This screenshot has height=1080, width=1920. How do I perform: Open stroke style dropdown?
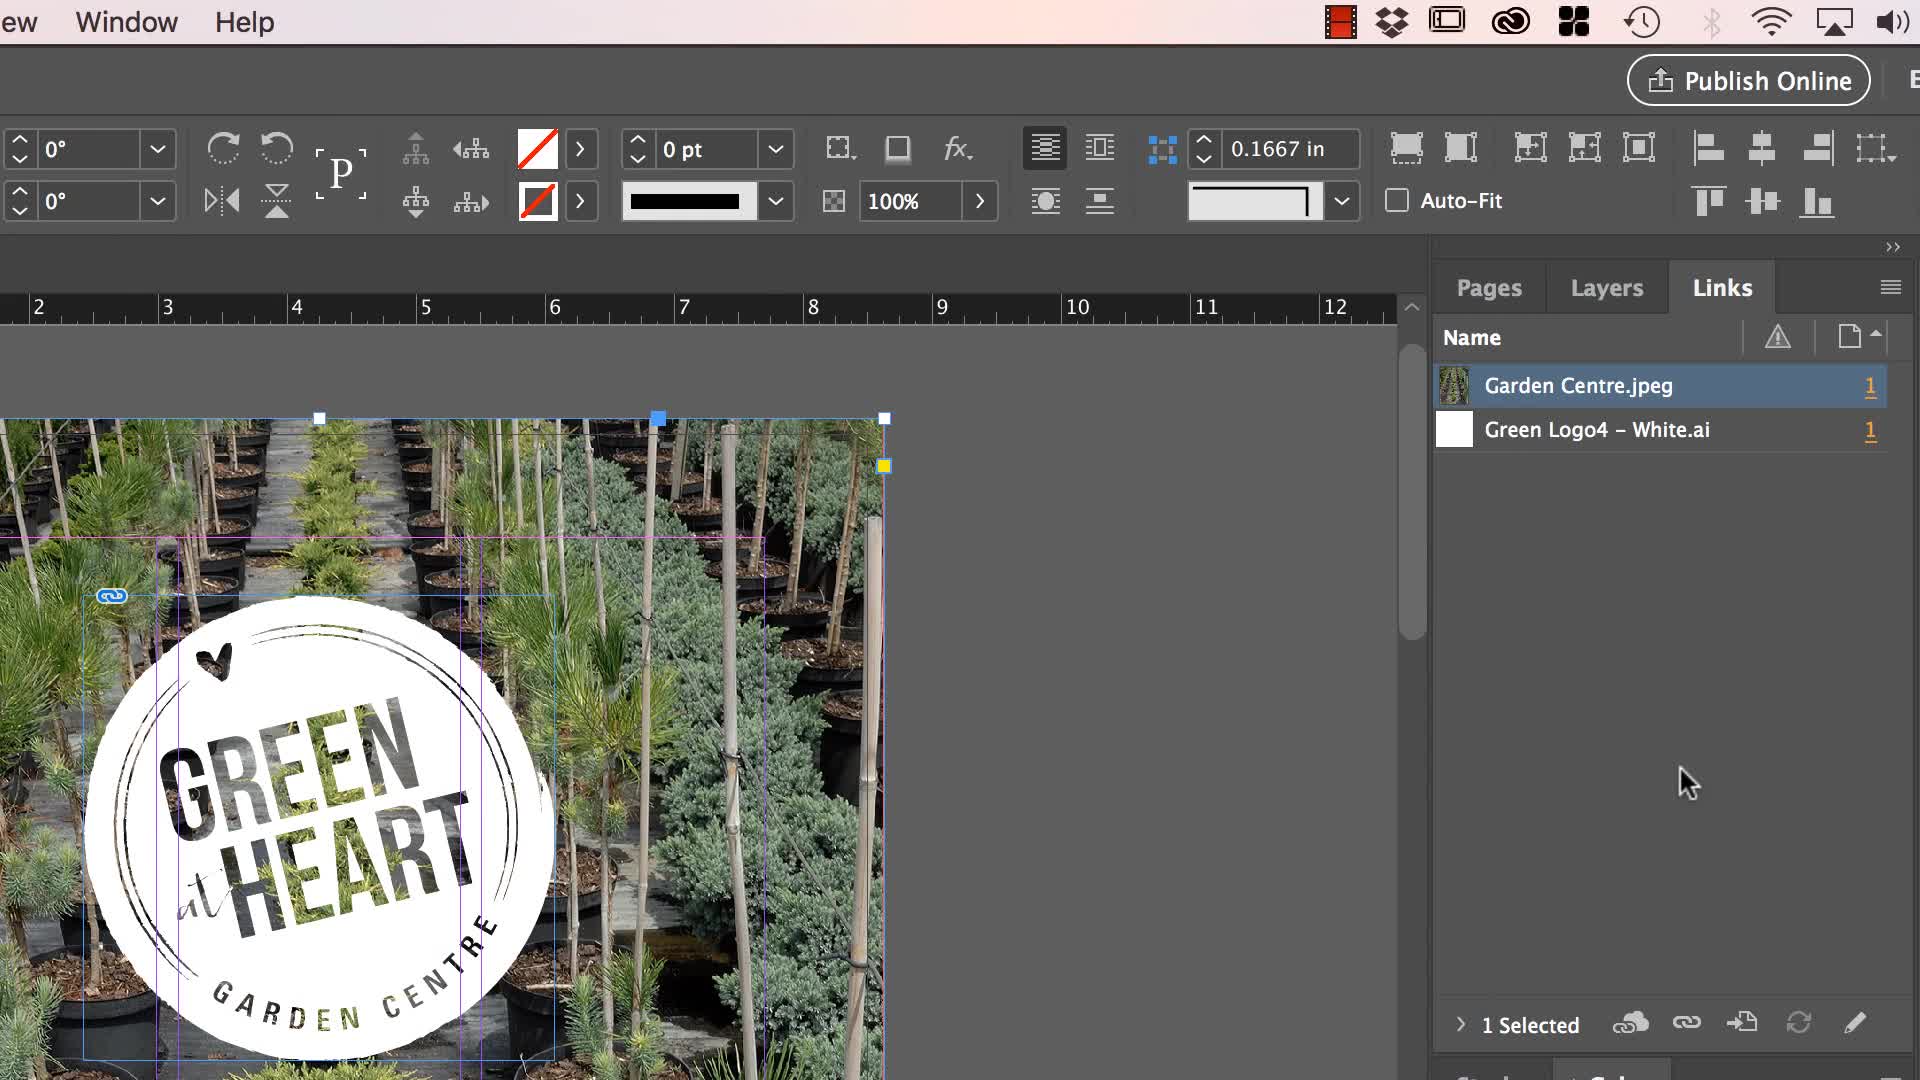(775, 201)
